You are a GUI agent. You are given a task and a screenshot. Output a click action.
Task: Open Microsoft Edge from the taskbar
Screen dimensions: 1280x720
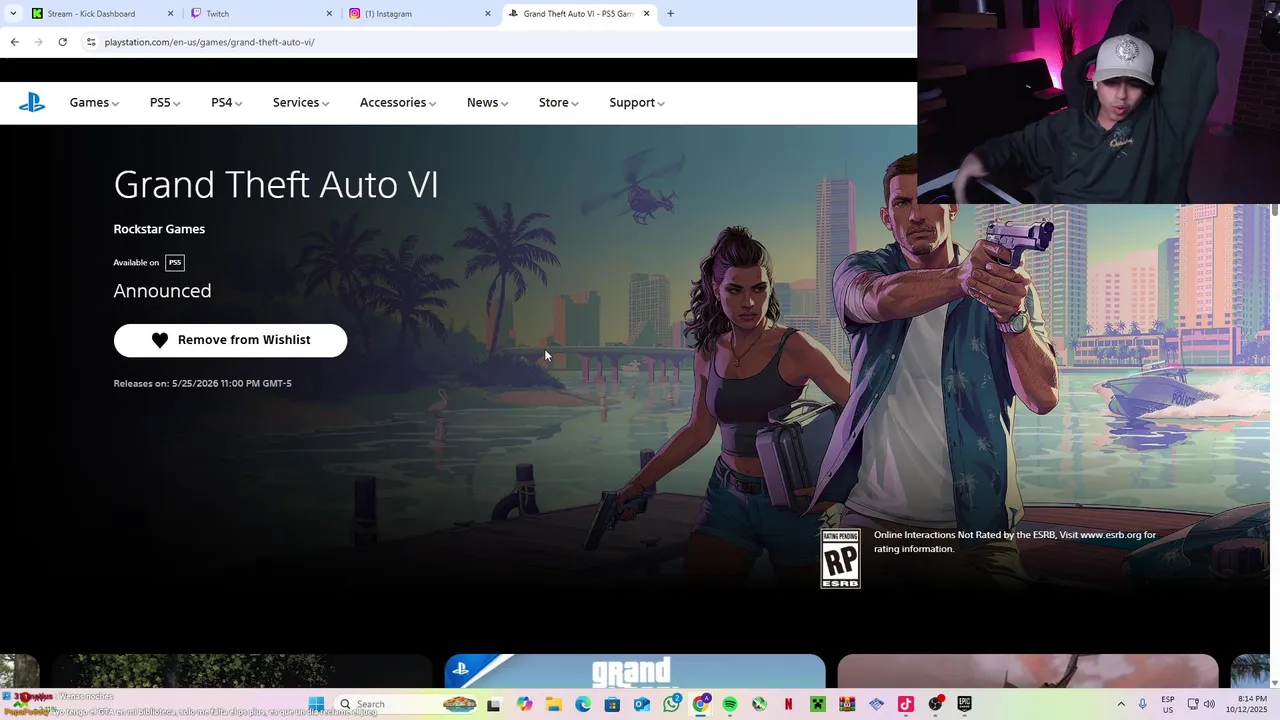point(583,704)
